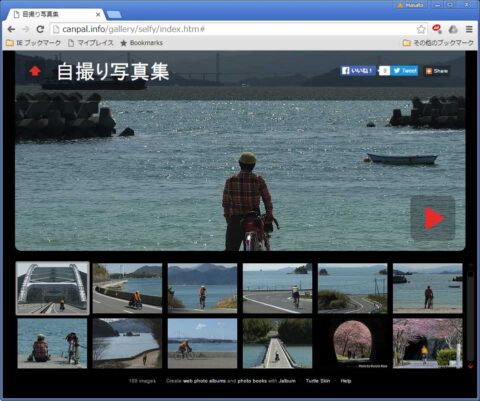
Task: Click the red extension icon in toolbar
Action: pos(437,29)
